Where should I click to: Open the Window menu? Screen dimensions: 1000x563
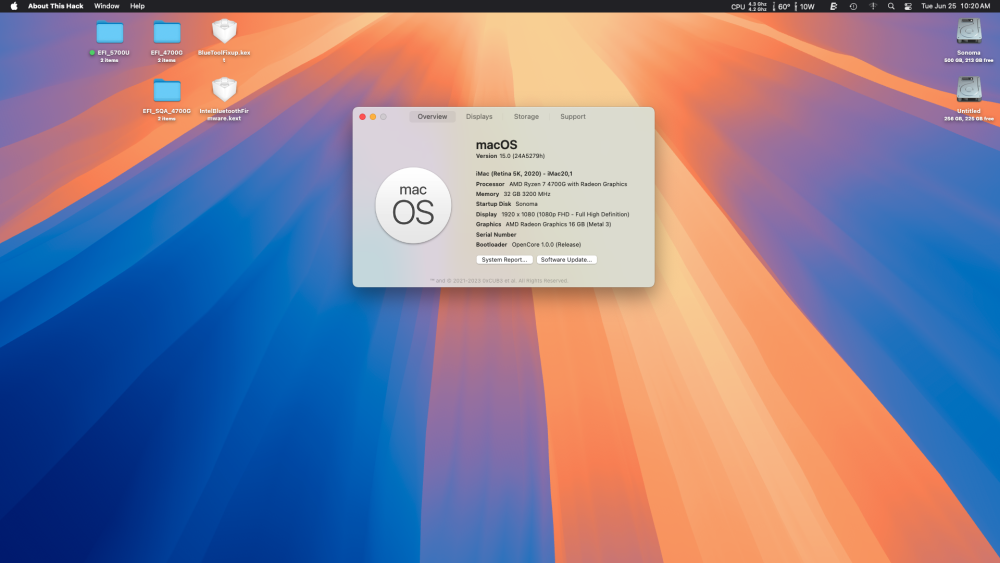107,6
